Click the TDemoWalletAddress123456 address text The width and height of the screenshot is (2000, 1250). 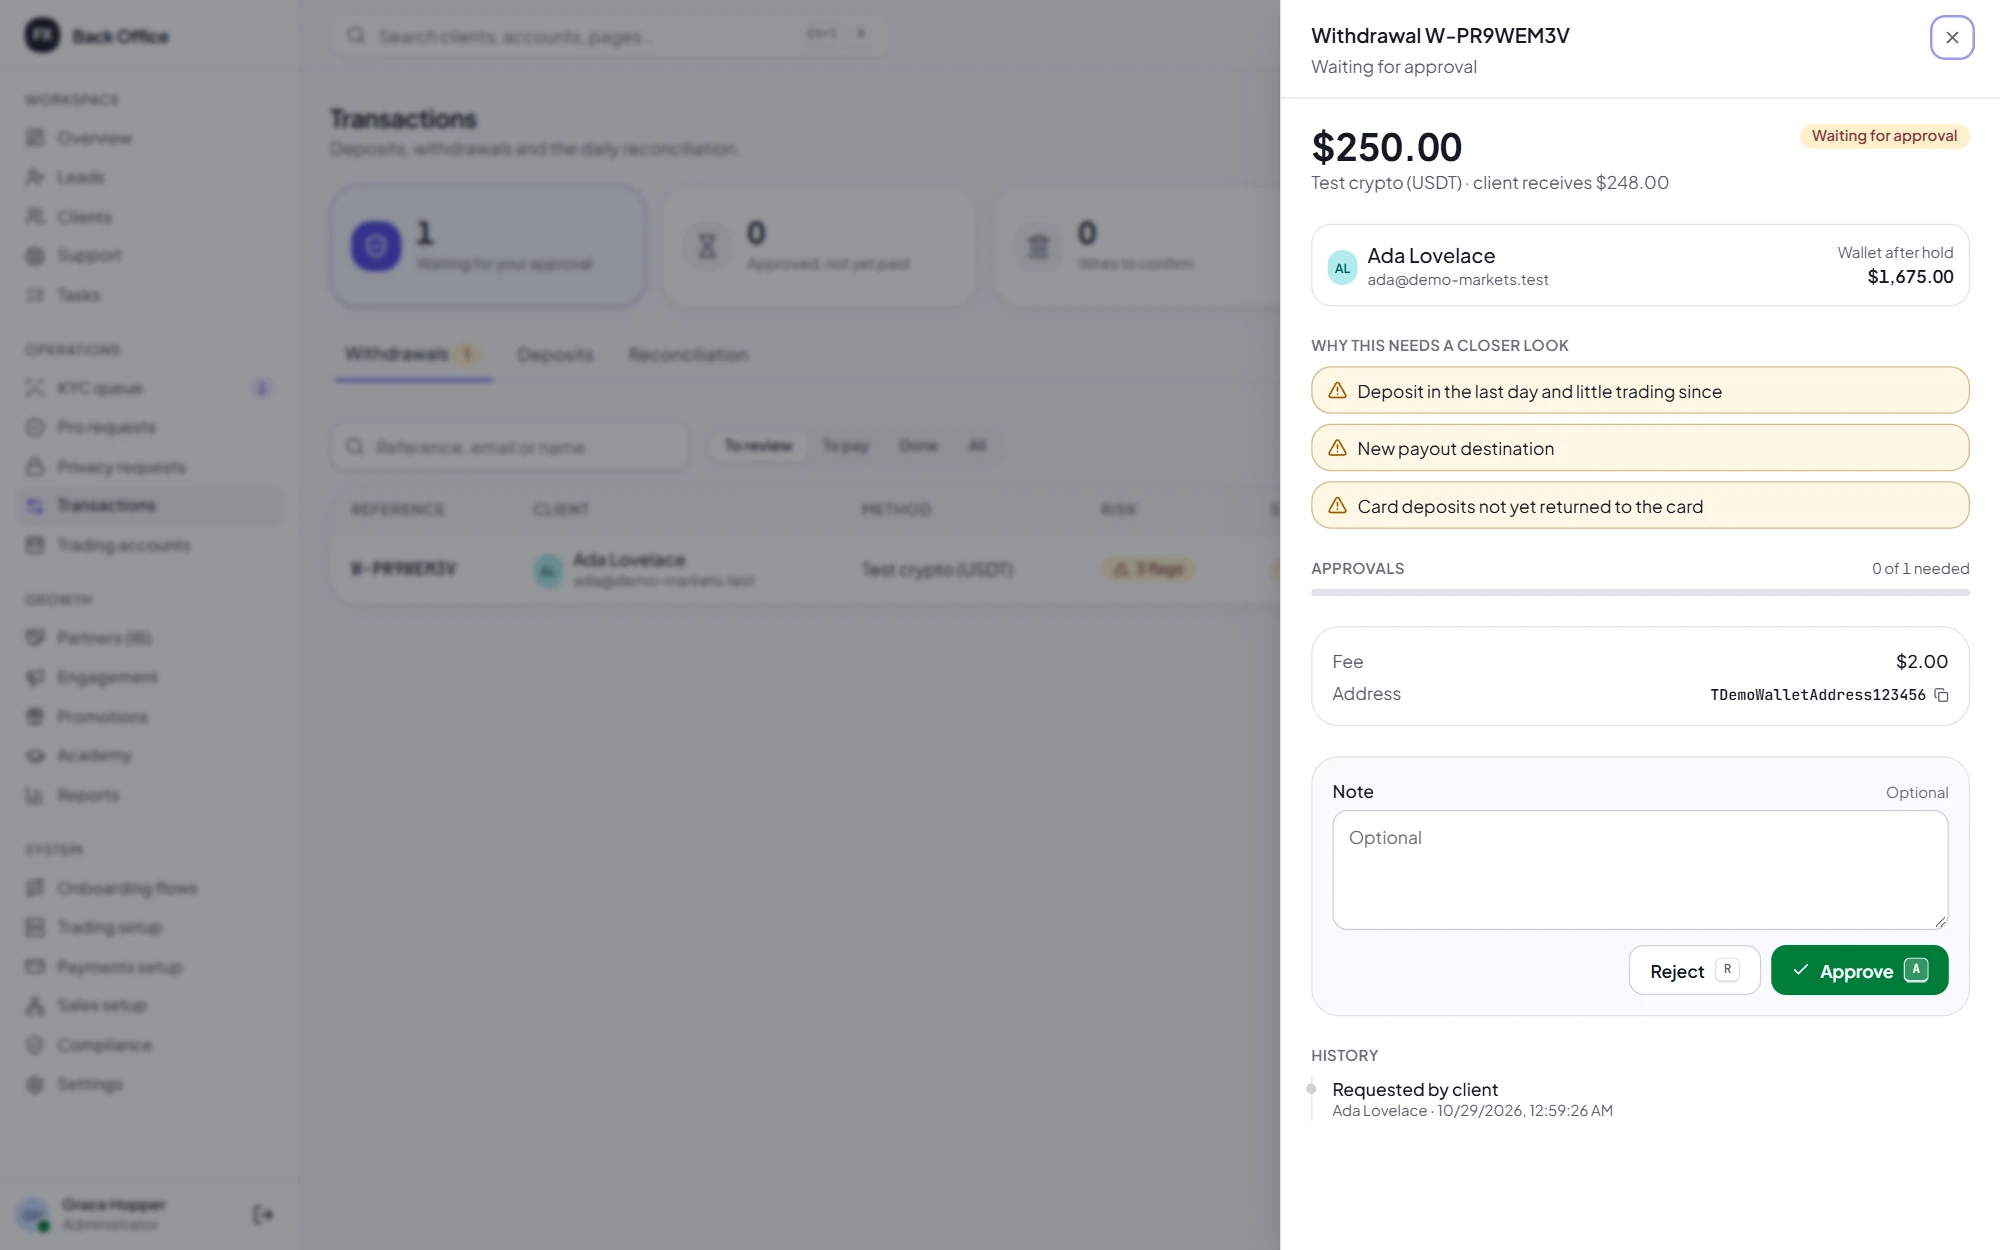[x=1817, y=695]
